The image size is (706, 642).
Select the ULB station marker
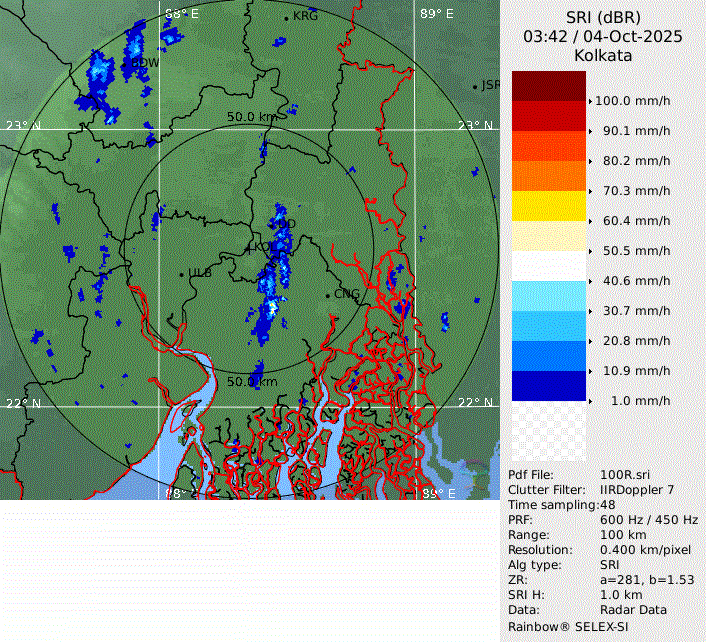pyautogui.click(x=181, y=273)
